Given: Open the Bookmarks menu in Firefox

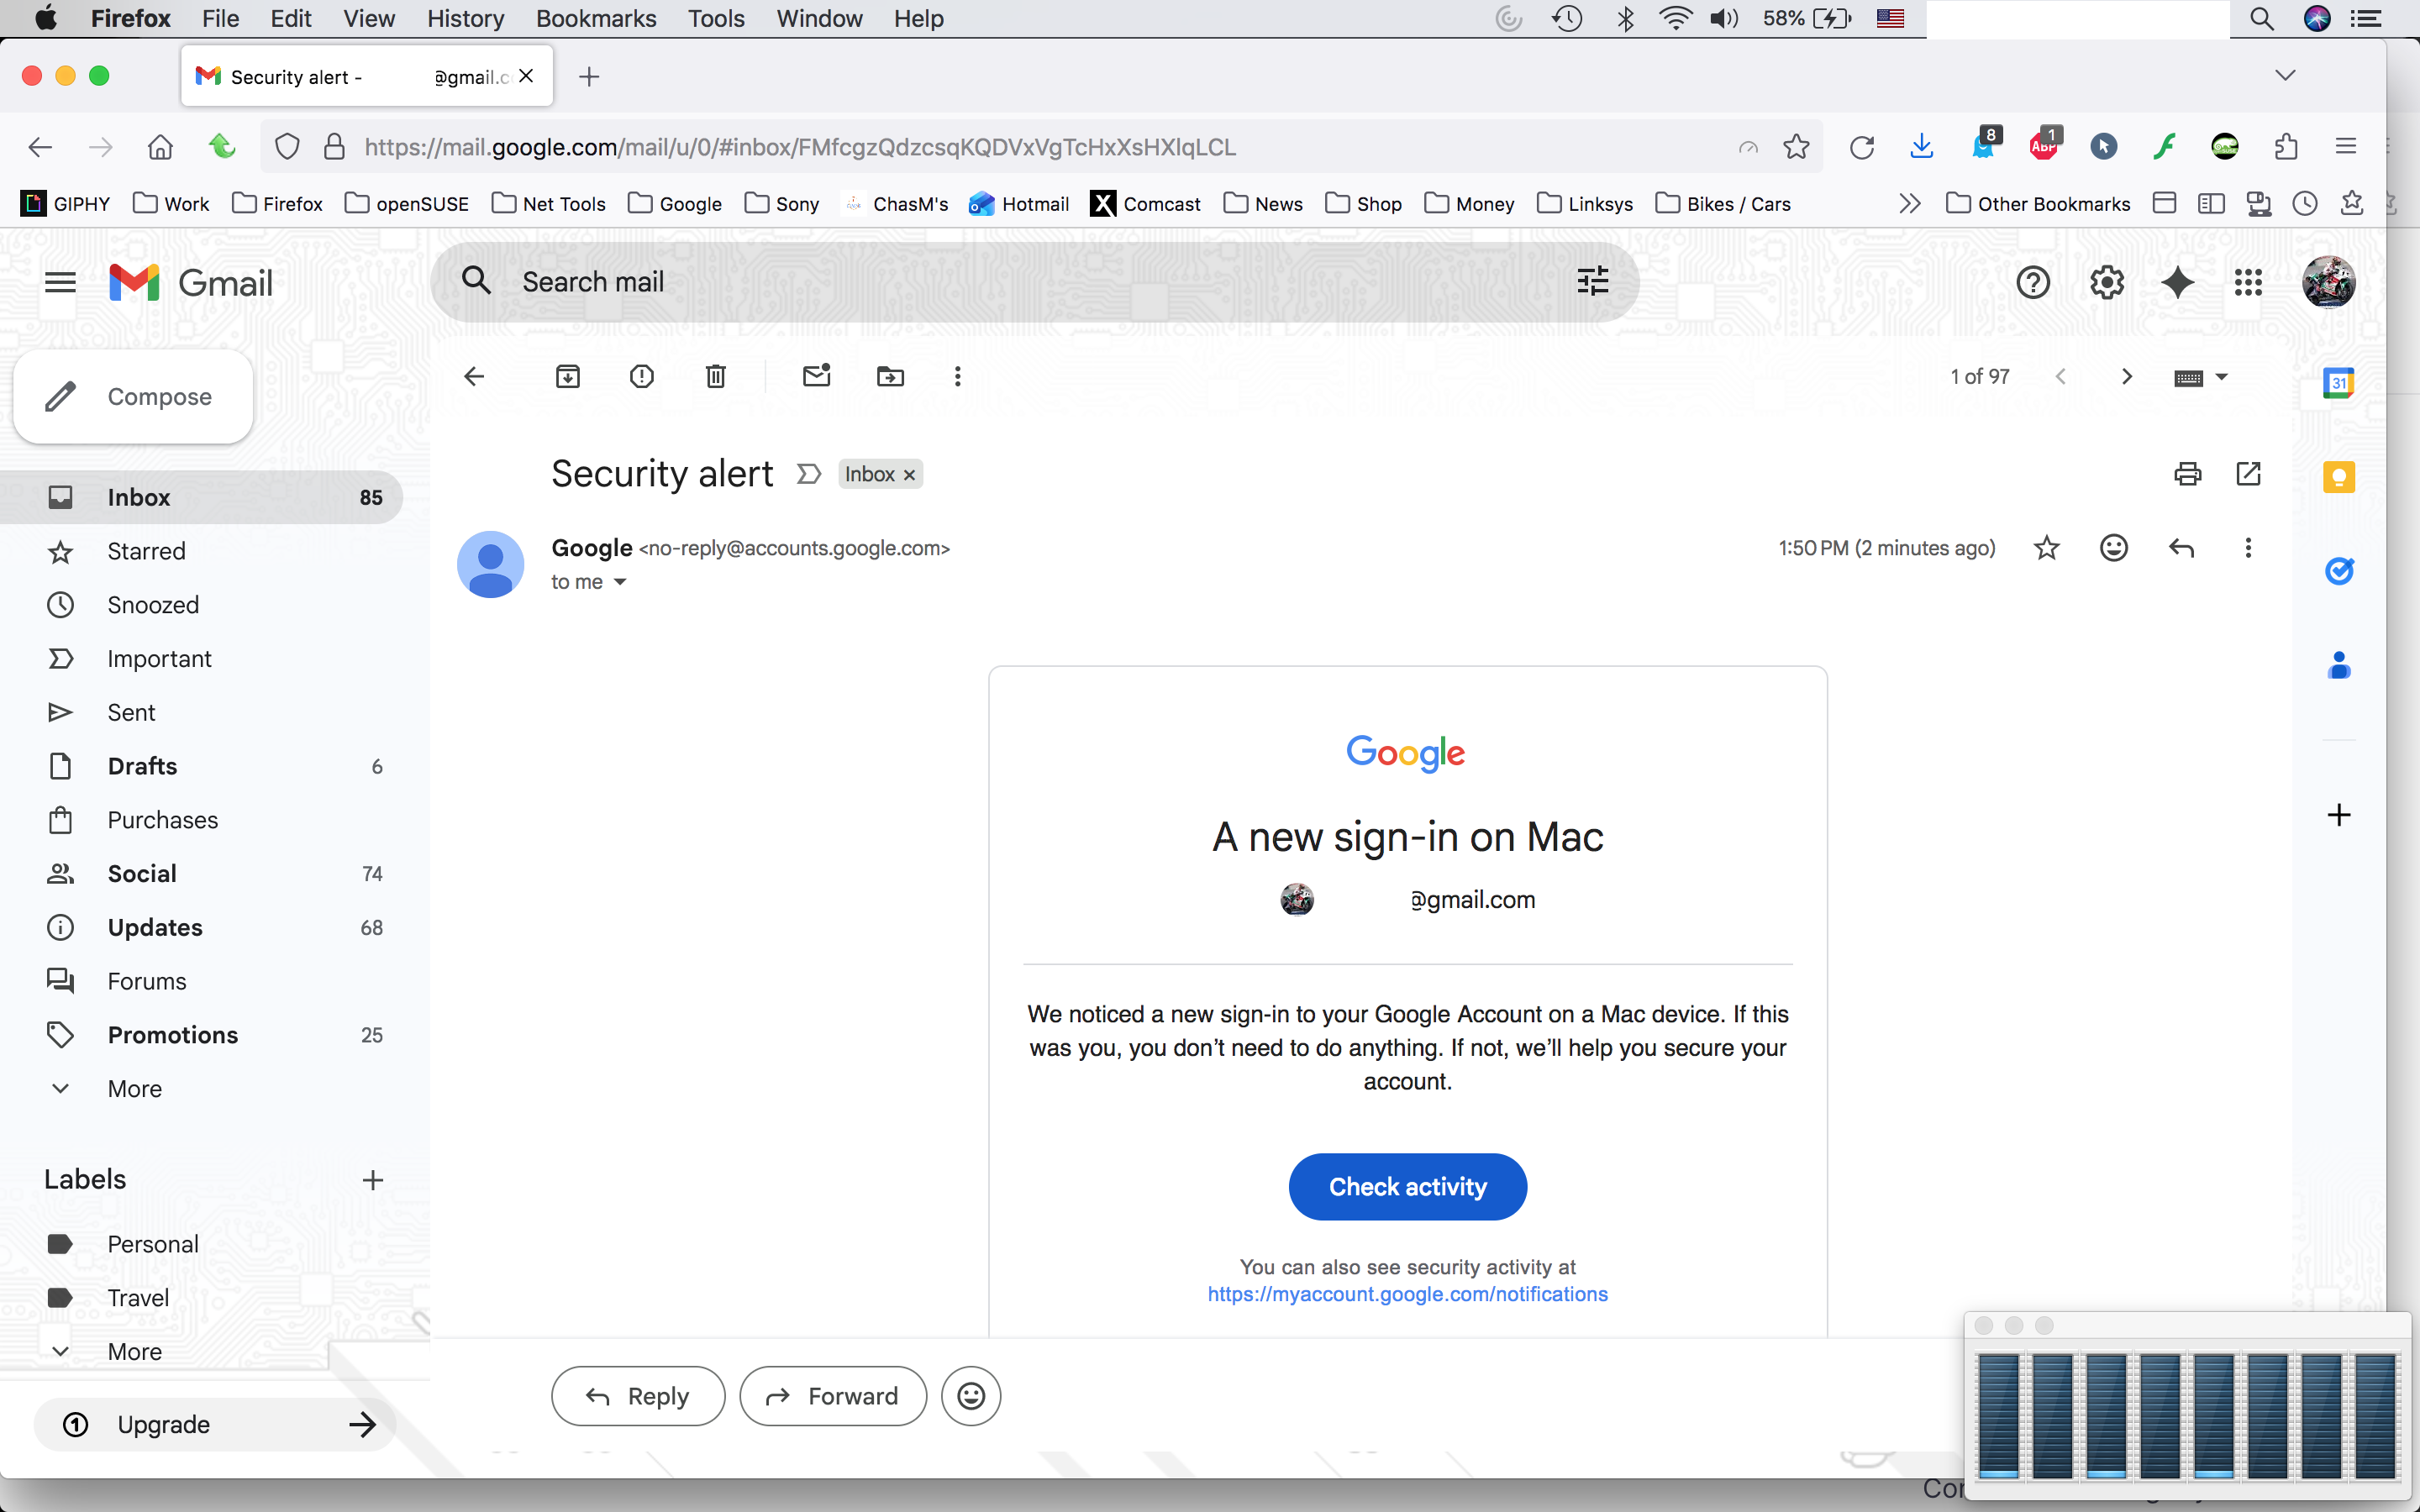Looking at the screenshot, I should point(596,18).
